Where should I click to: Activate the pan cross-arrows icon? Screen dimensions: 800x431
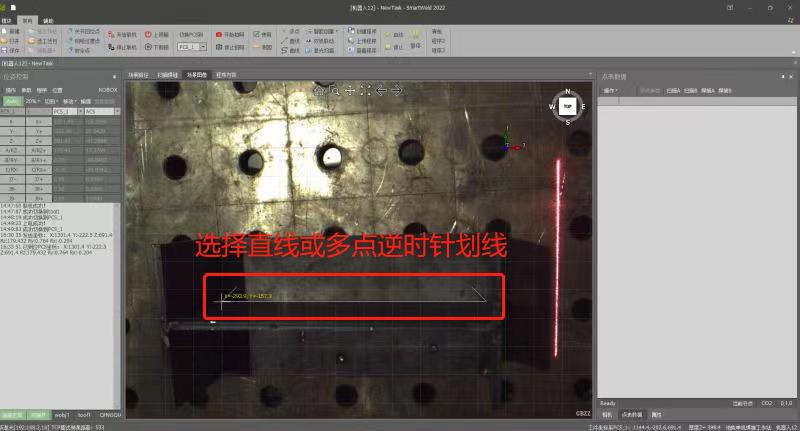tap(350, 90)
